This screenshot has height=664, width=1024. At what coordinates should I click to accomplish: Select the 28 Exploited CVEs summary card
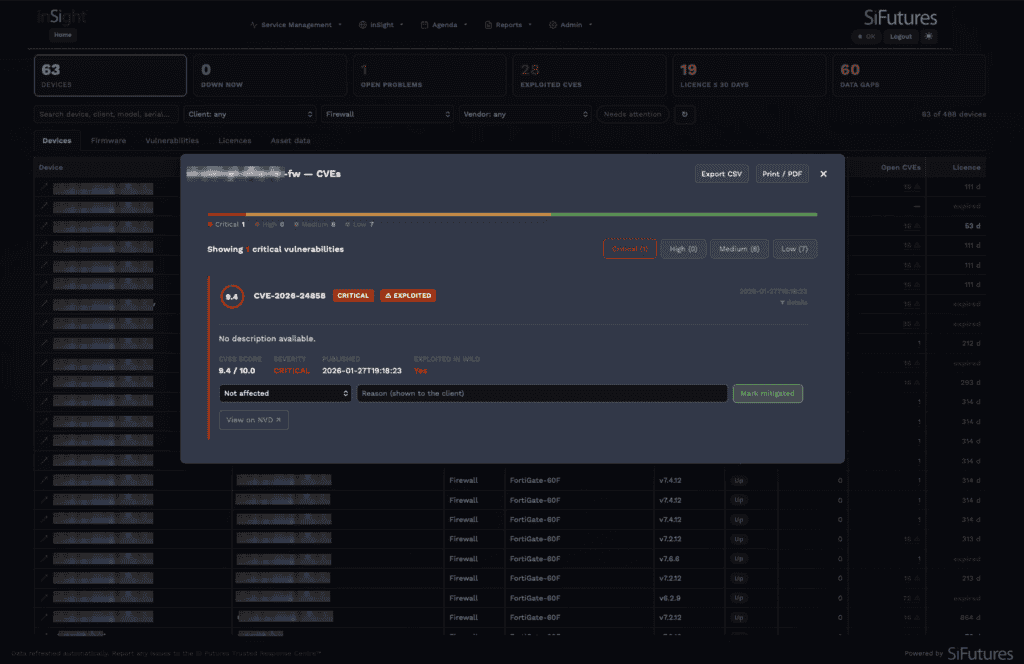(589, 75)
